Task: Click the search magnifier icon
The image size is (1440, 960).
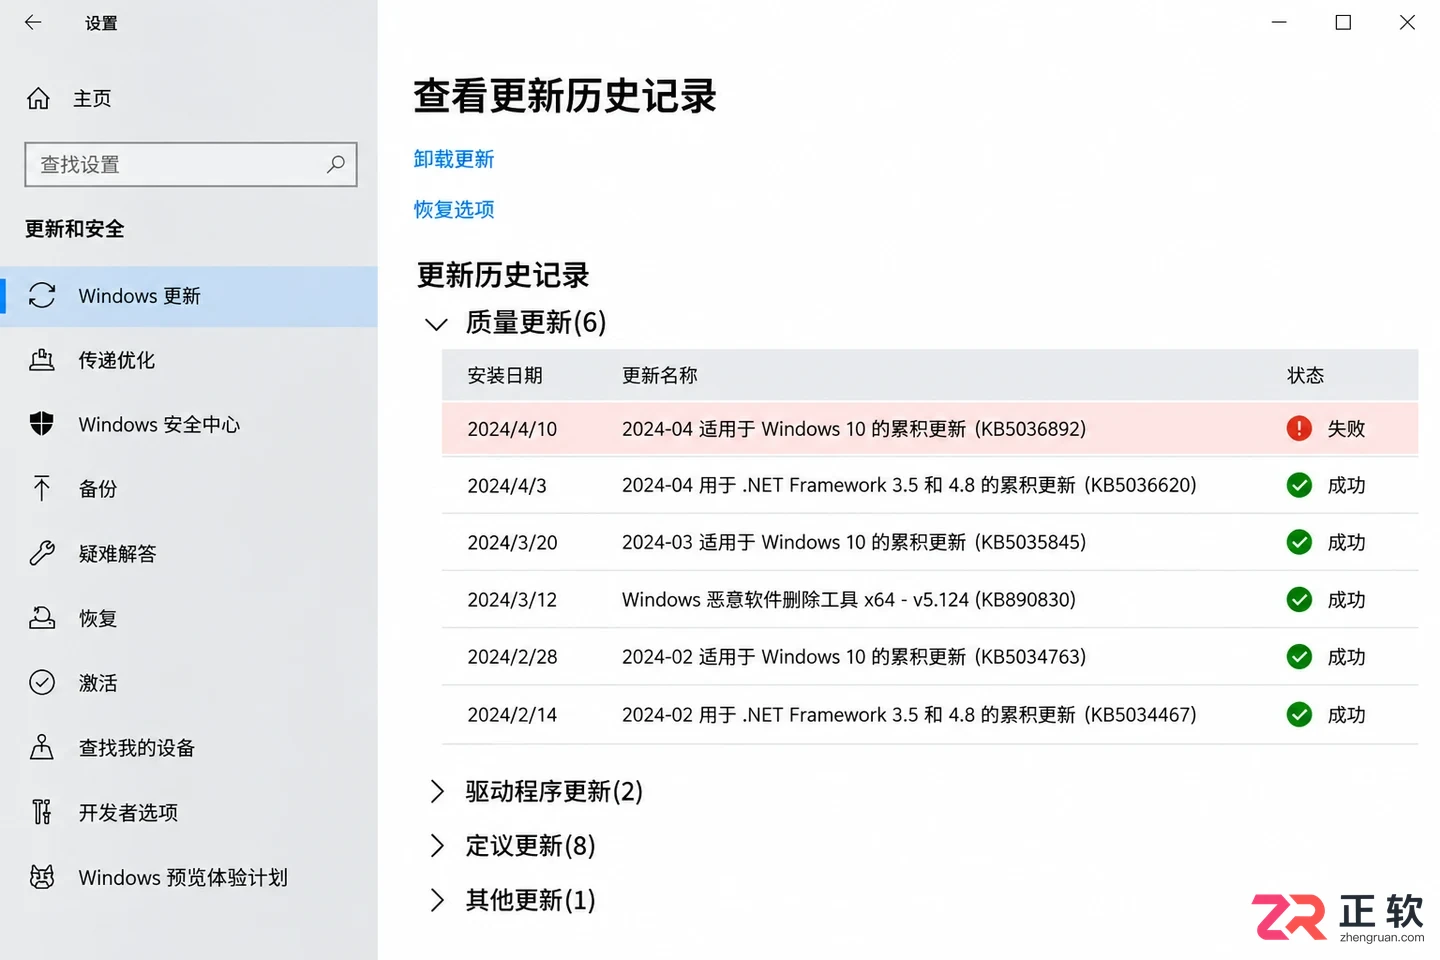Action: pyautogui.click(x=336, y=164)
